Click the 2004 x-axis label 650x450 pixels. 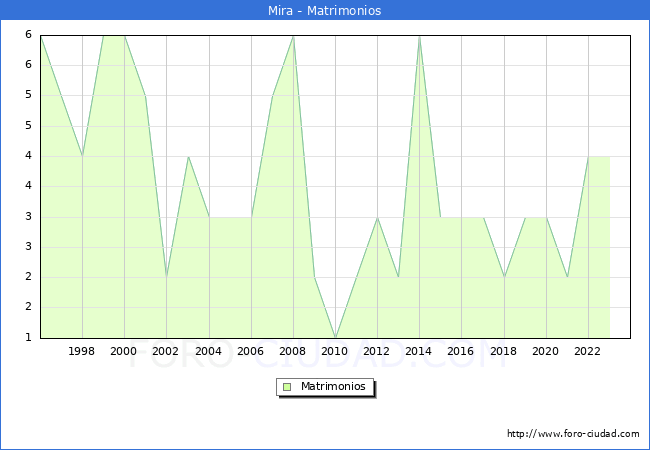(209, 351)
